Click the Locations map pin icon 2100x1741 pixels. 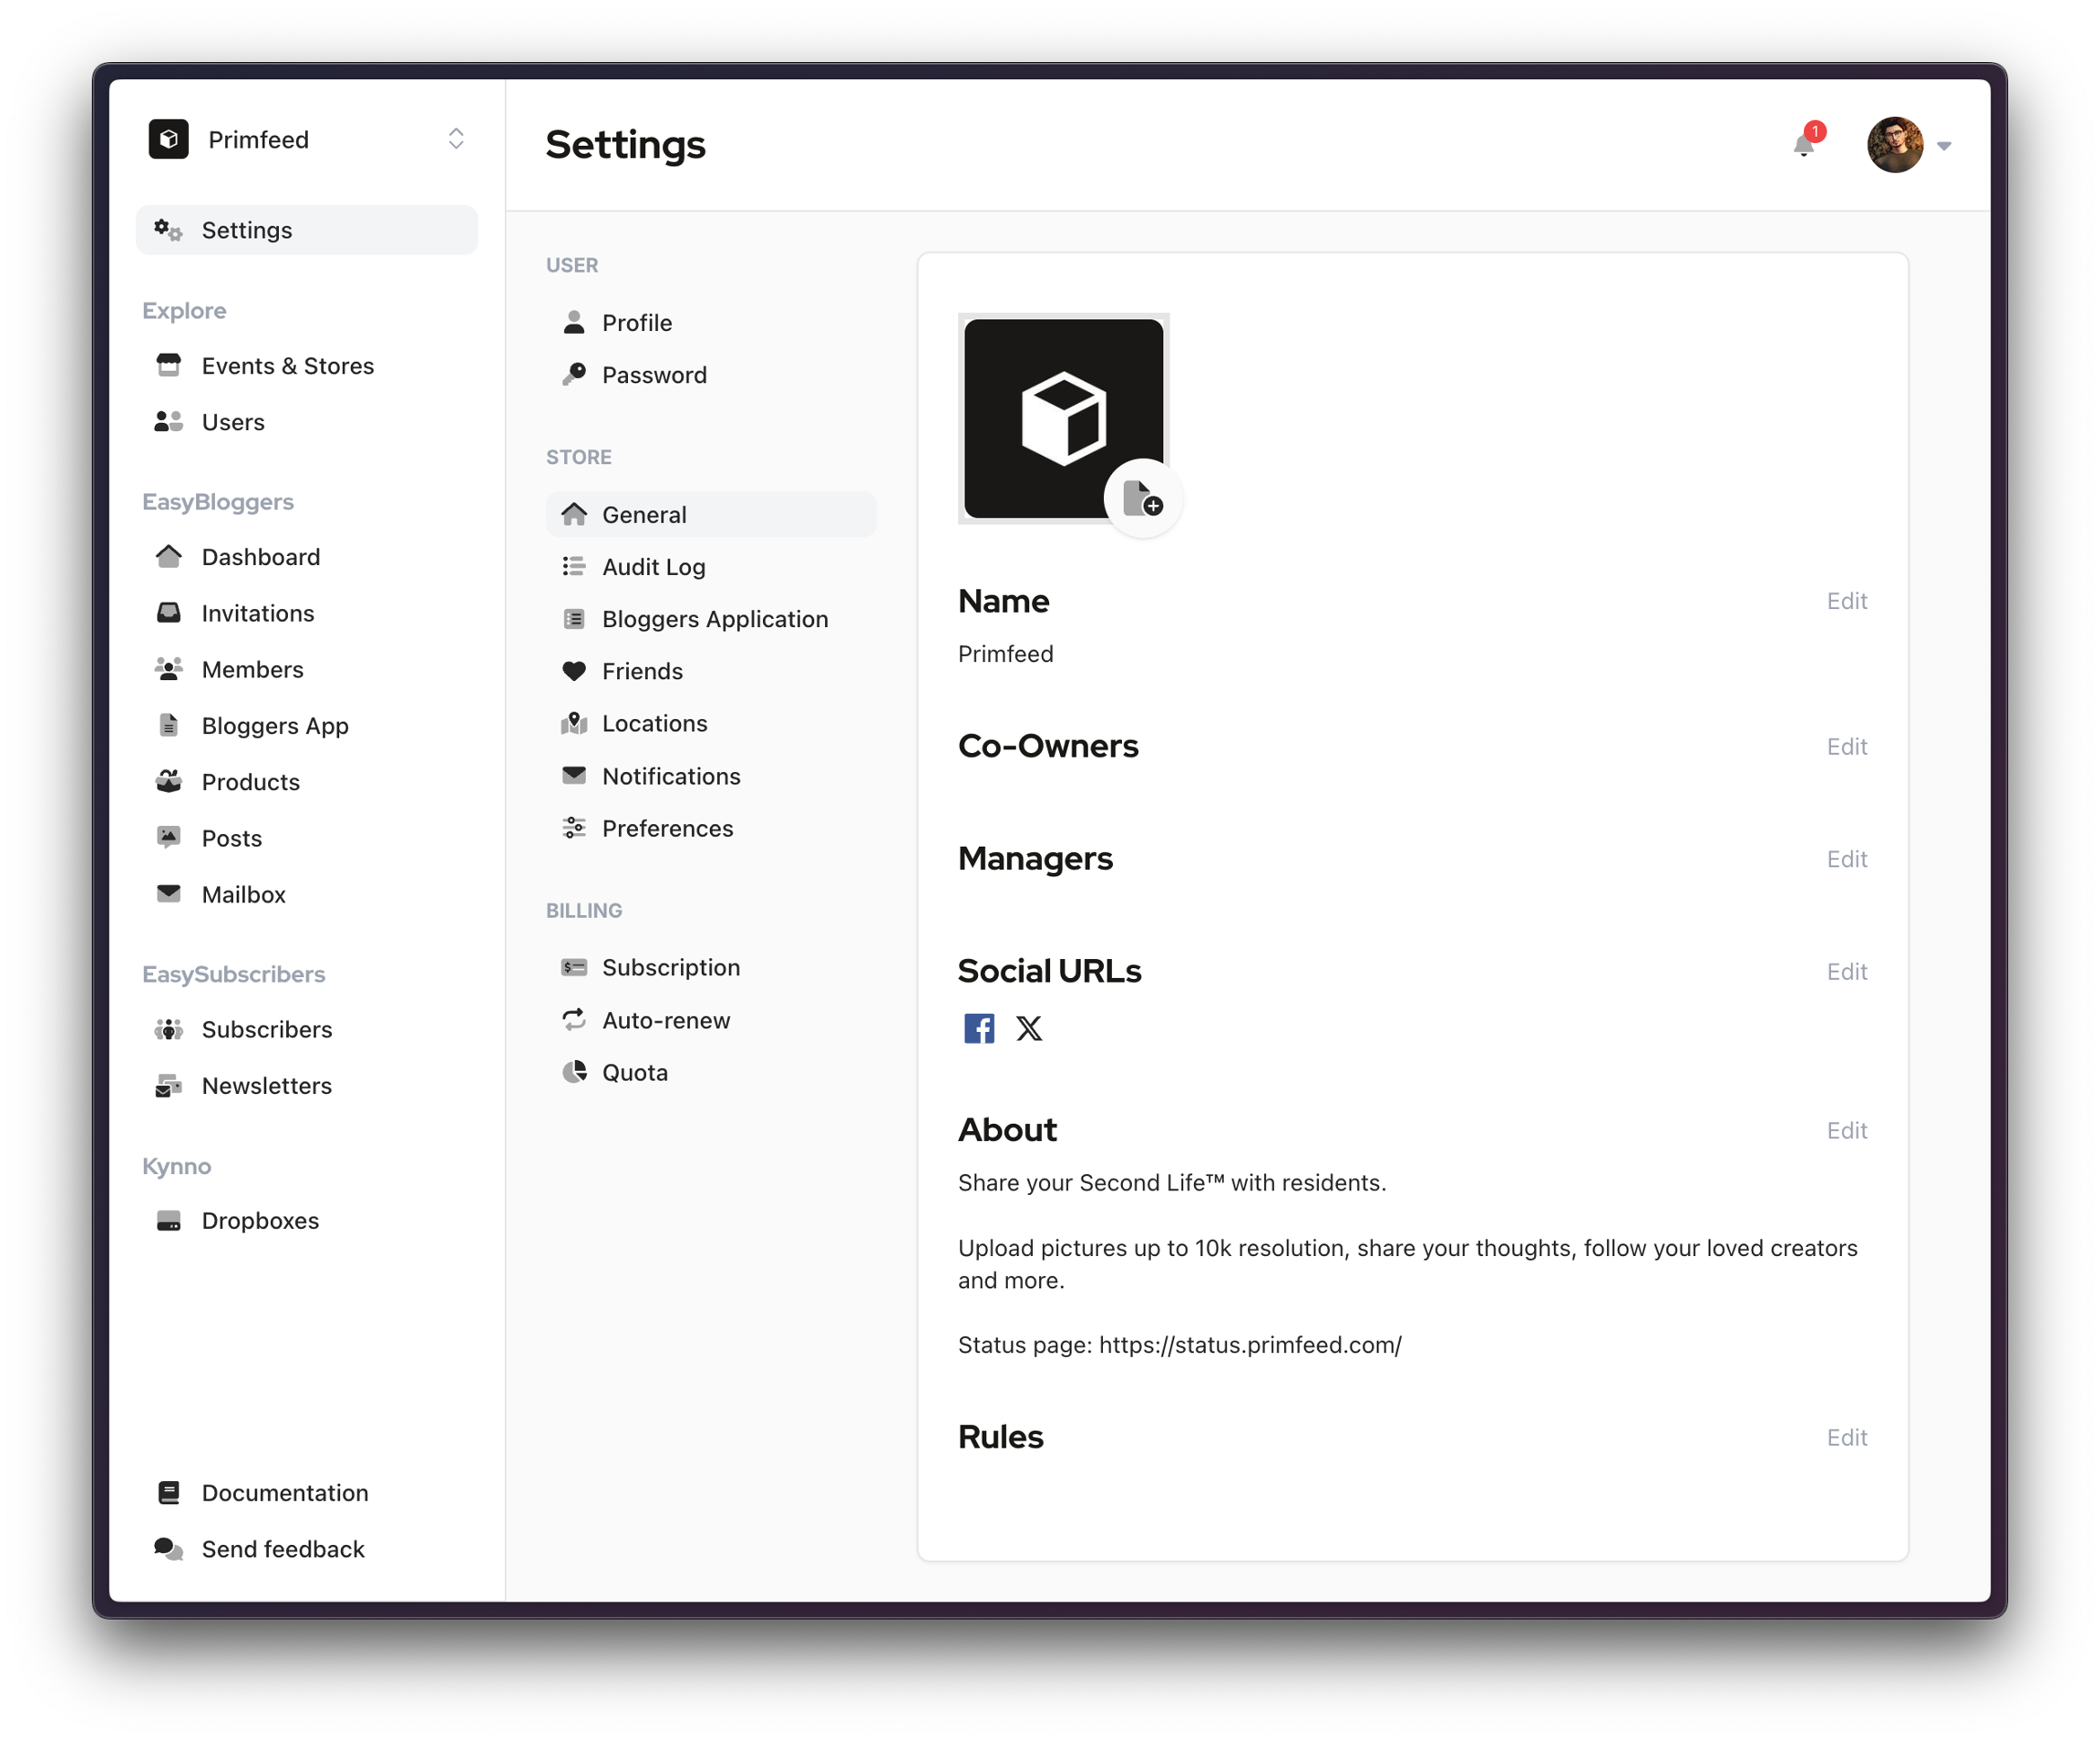click(x=574, y=723)
